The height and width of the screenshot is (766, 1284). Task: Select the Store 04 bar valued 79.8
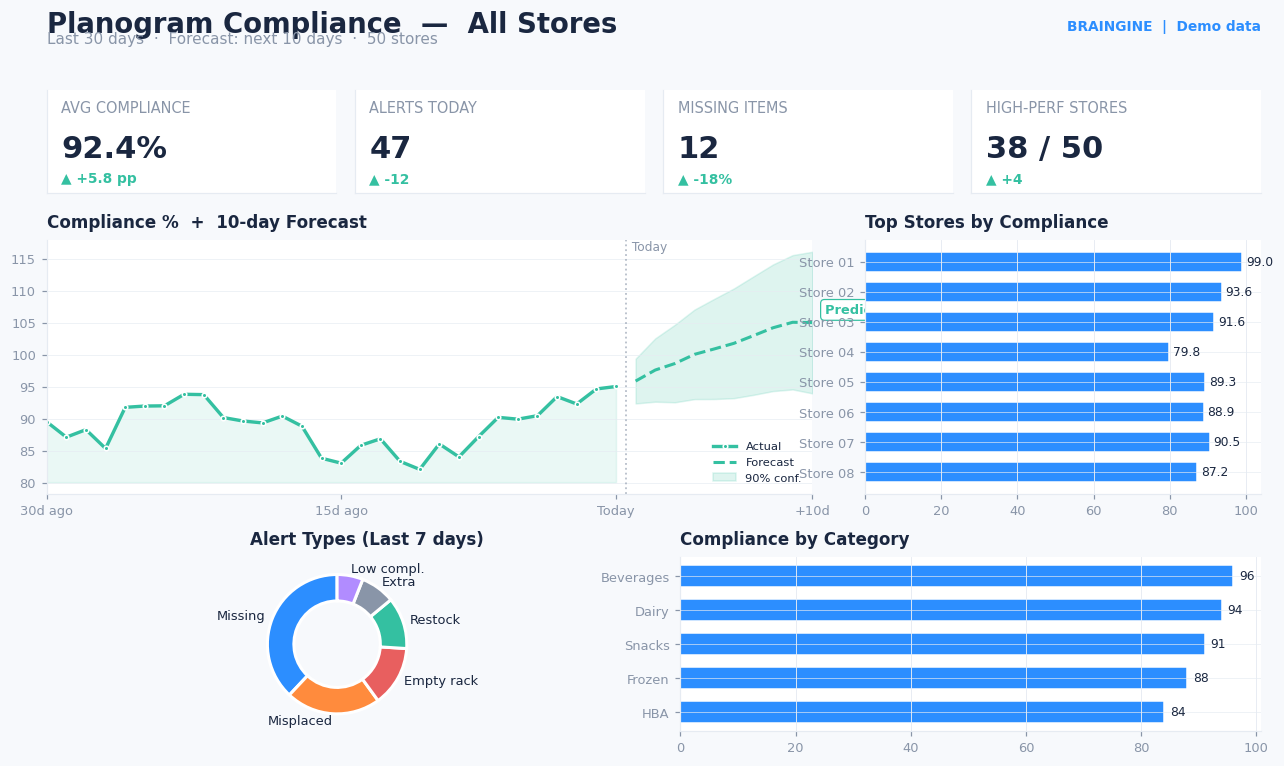pos(1017,352)
